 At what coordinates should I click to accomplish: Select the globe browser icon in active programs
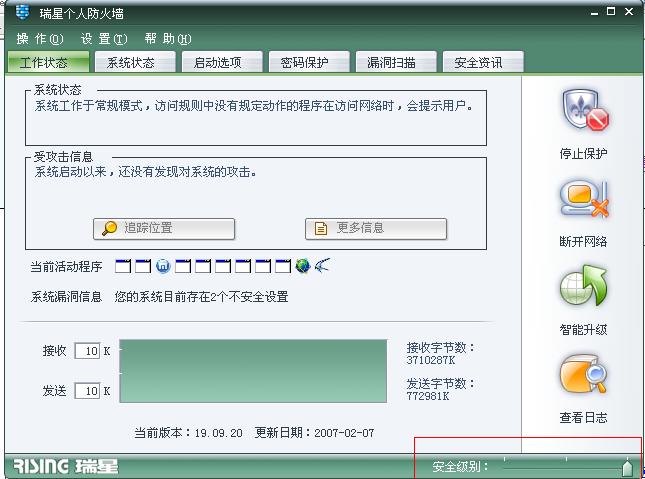tap(303, 266)
